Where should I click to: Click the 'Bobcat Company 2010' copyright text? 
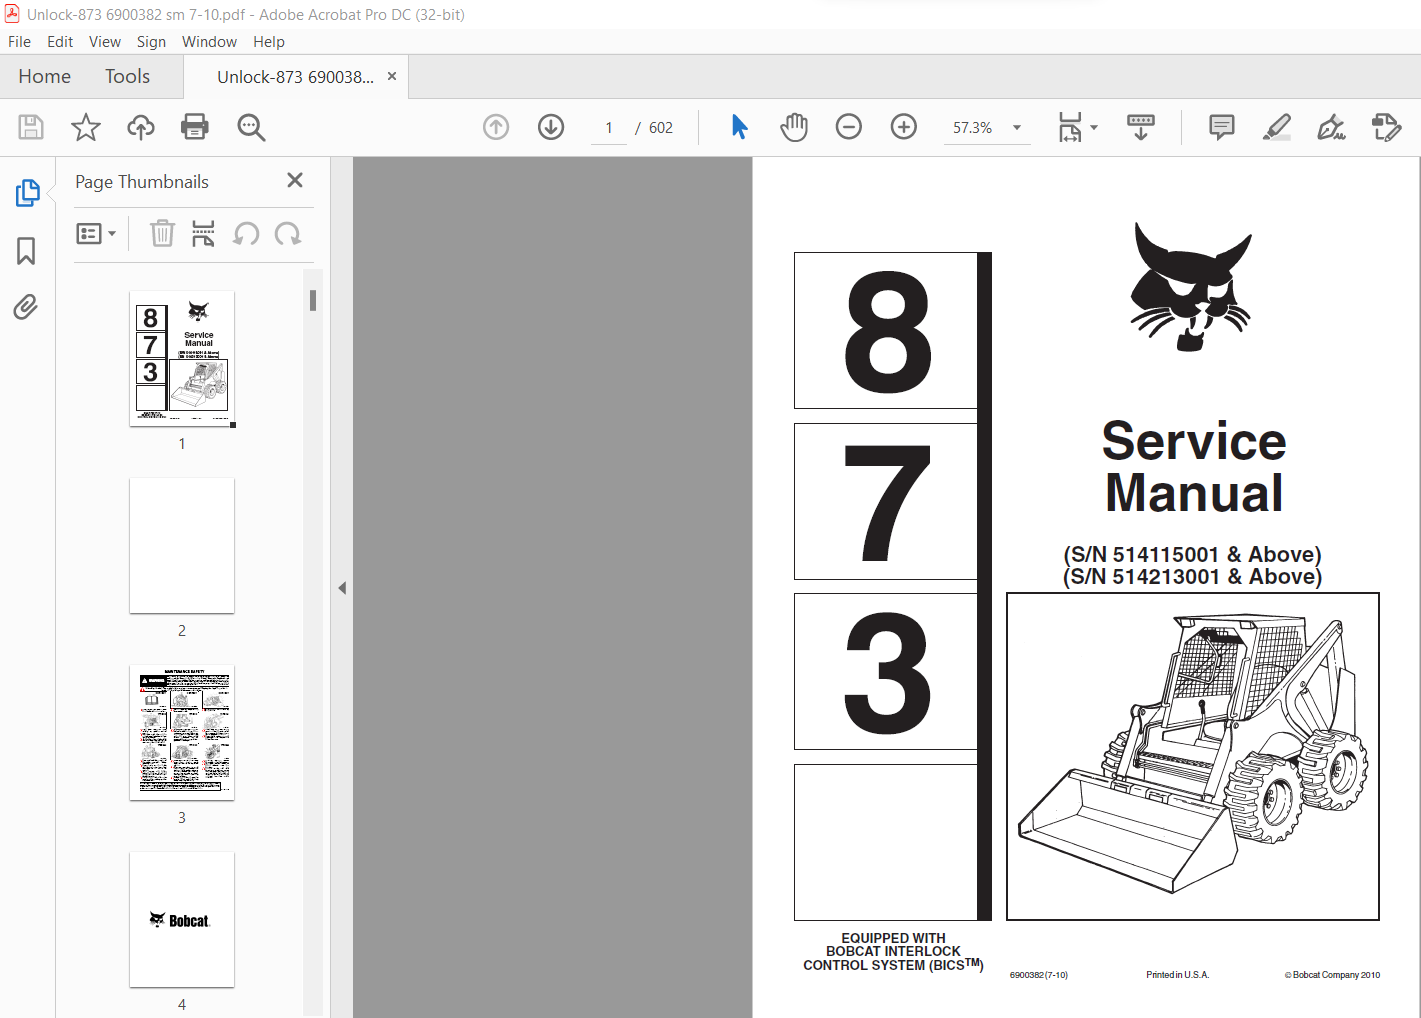(1332, 975)
